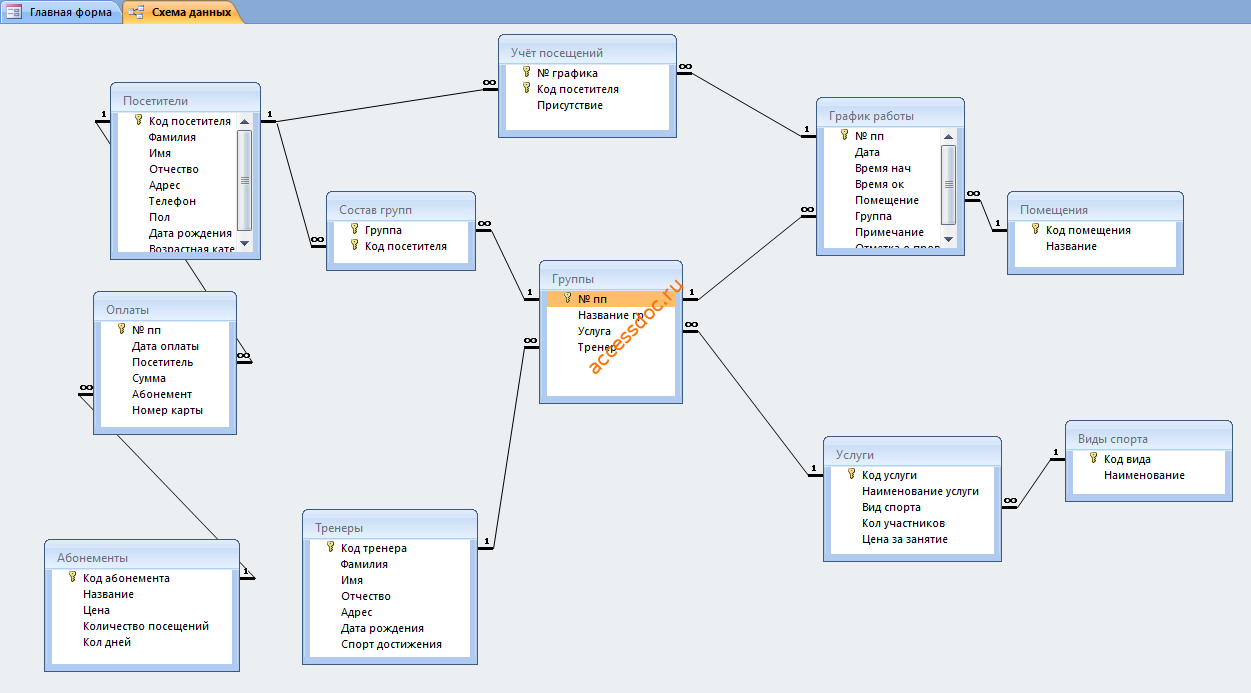Click the График работы table scrollbar
Viewport: 1251px width, 693px height.
(x=949, y=188)
